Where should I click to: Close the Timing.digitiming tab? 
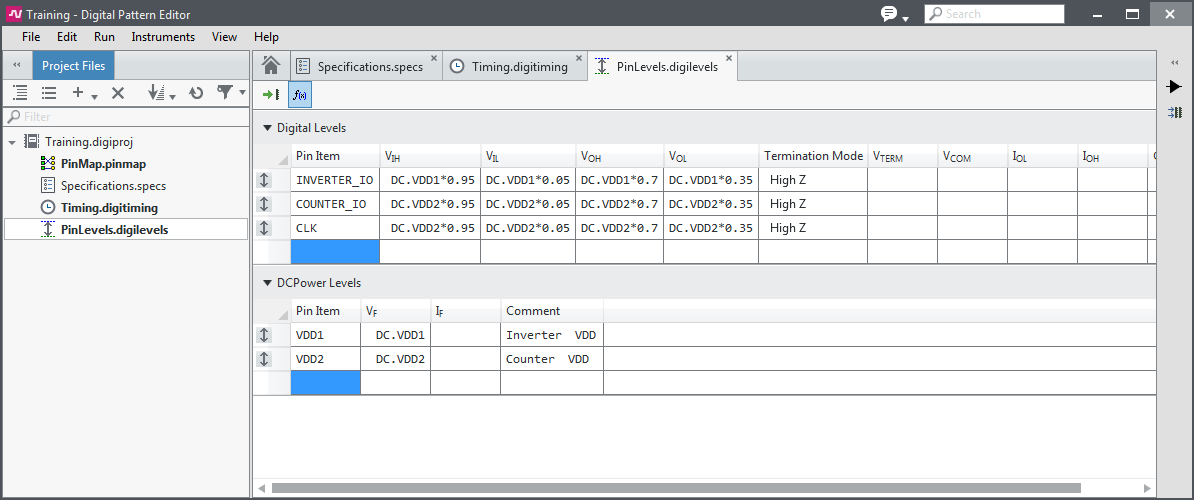pos(579,58)
